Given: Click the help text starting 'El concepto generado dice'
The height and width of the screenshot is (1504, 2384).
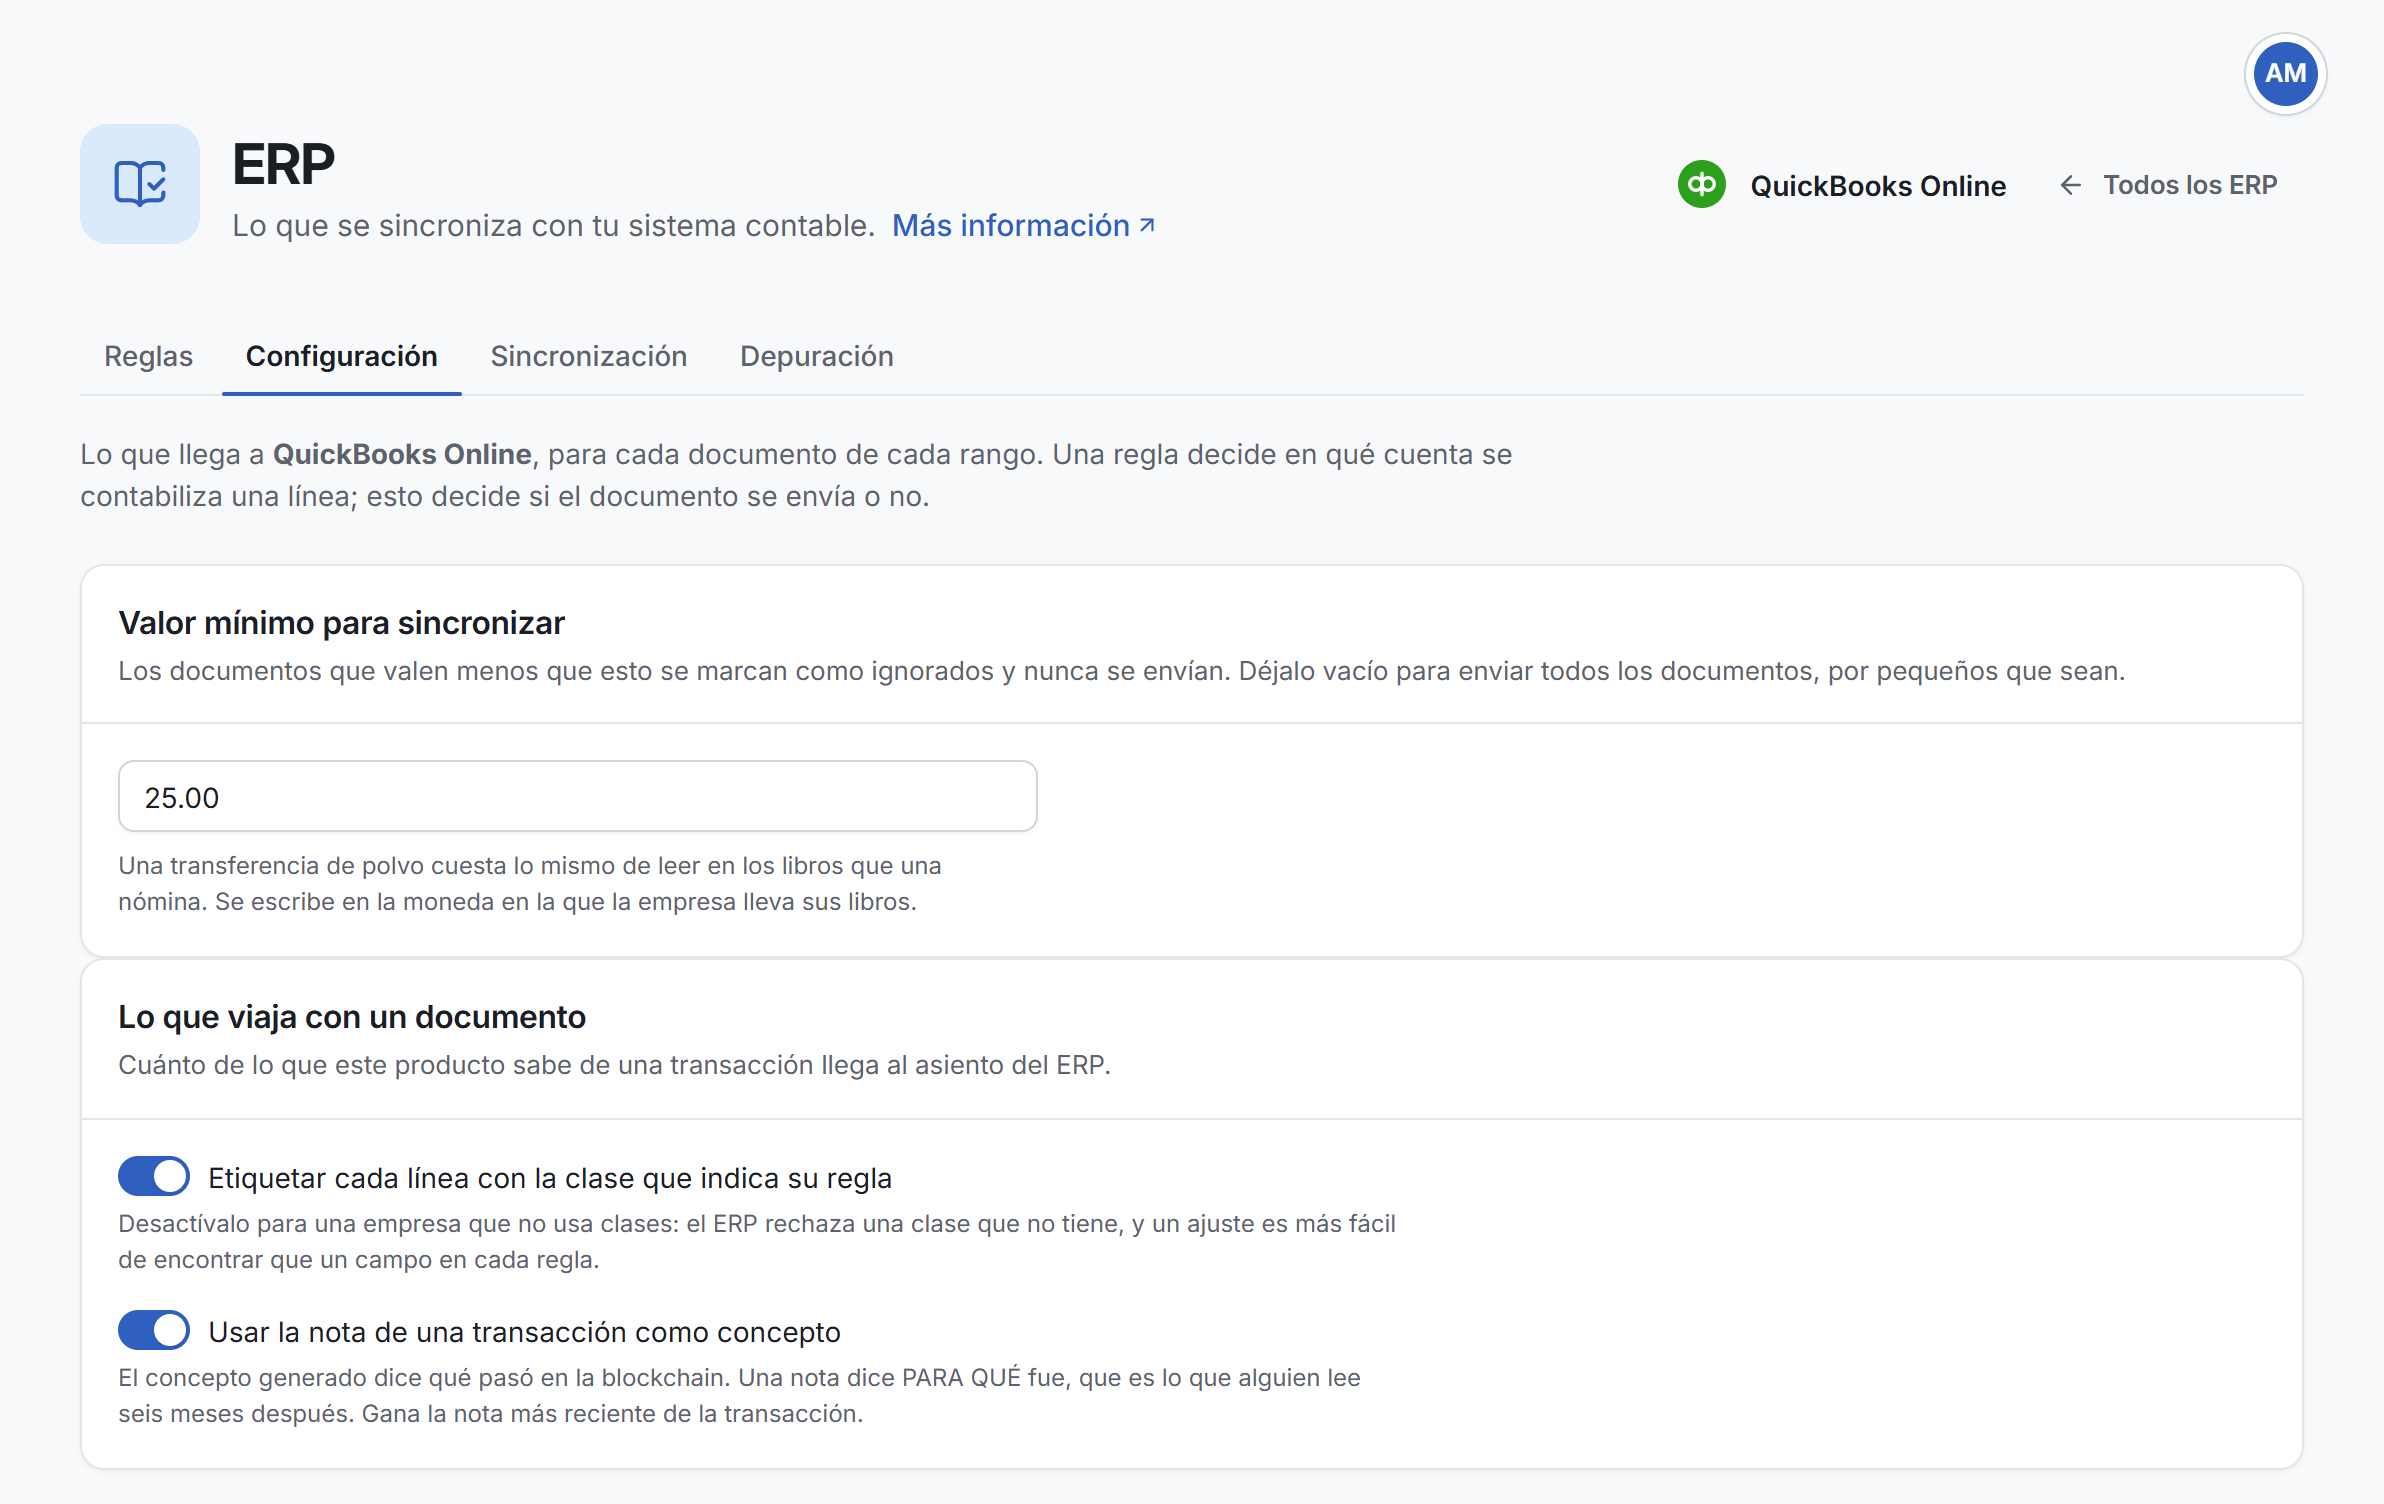Looking at the screenshot, I should tap(739, 1395).
